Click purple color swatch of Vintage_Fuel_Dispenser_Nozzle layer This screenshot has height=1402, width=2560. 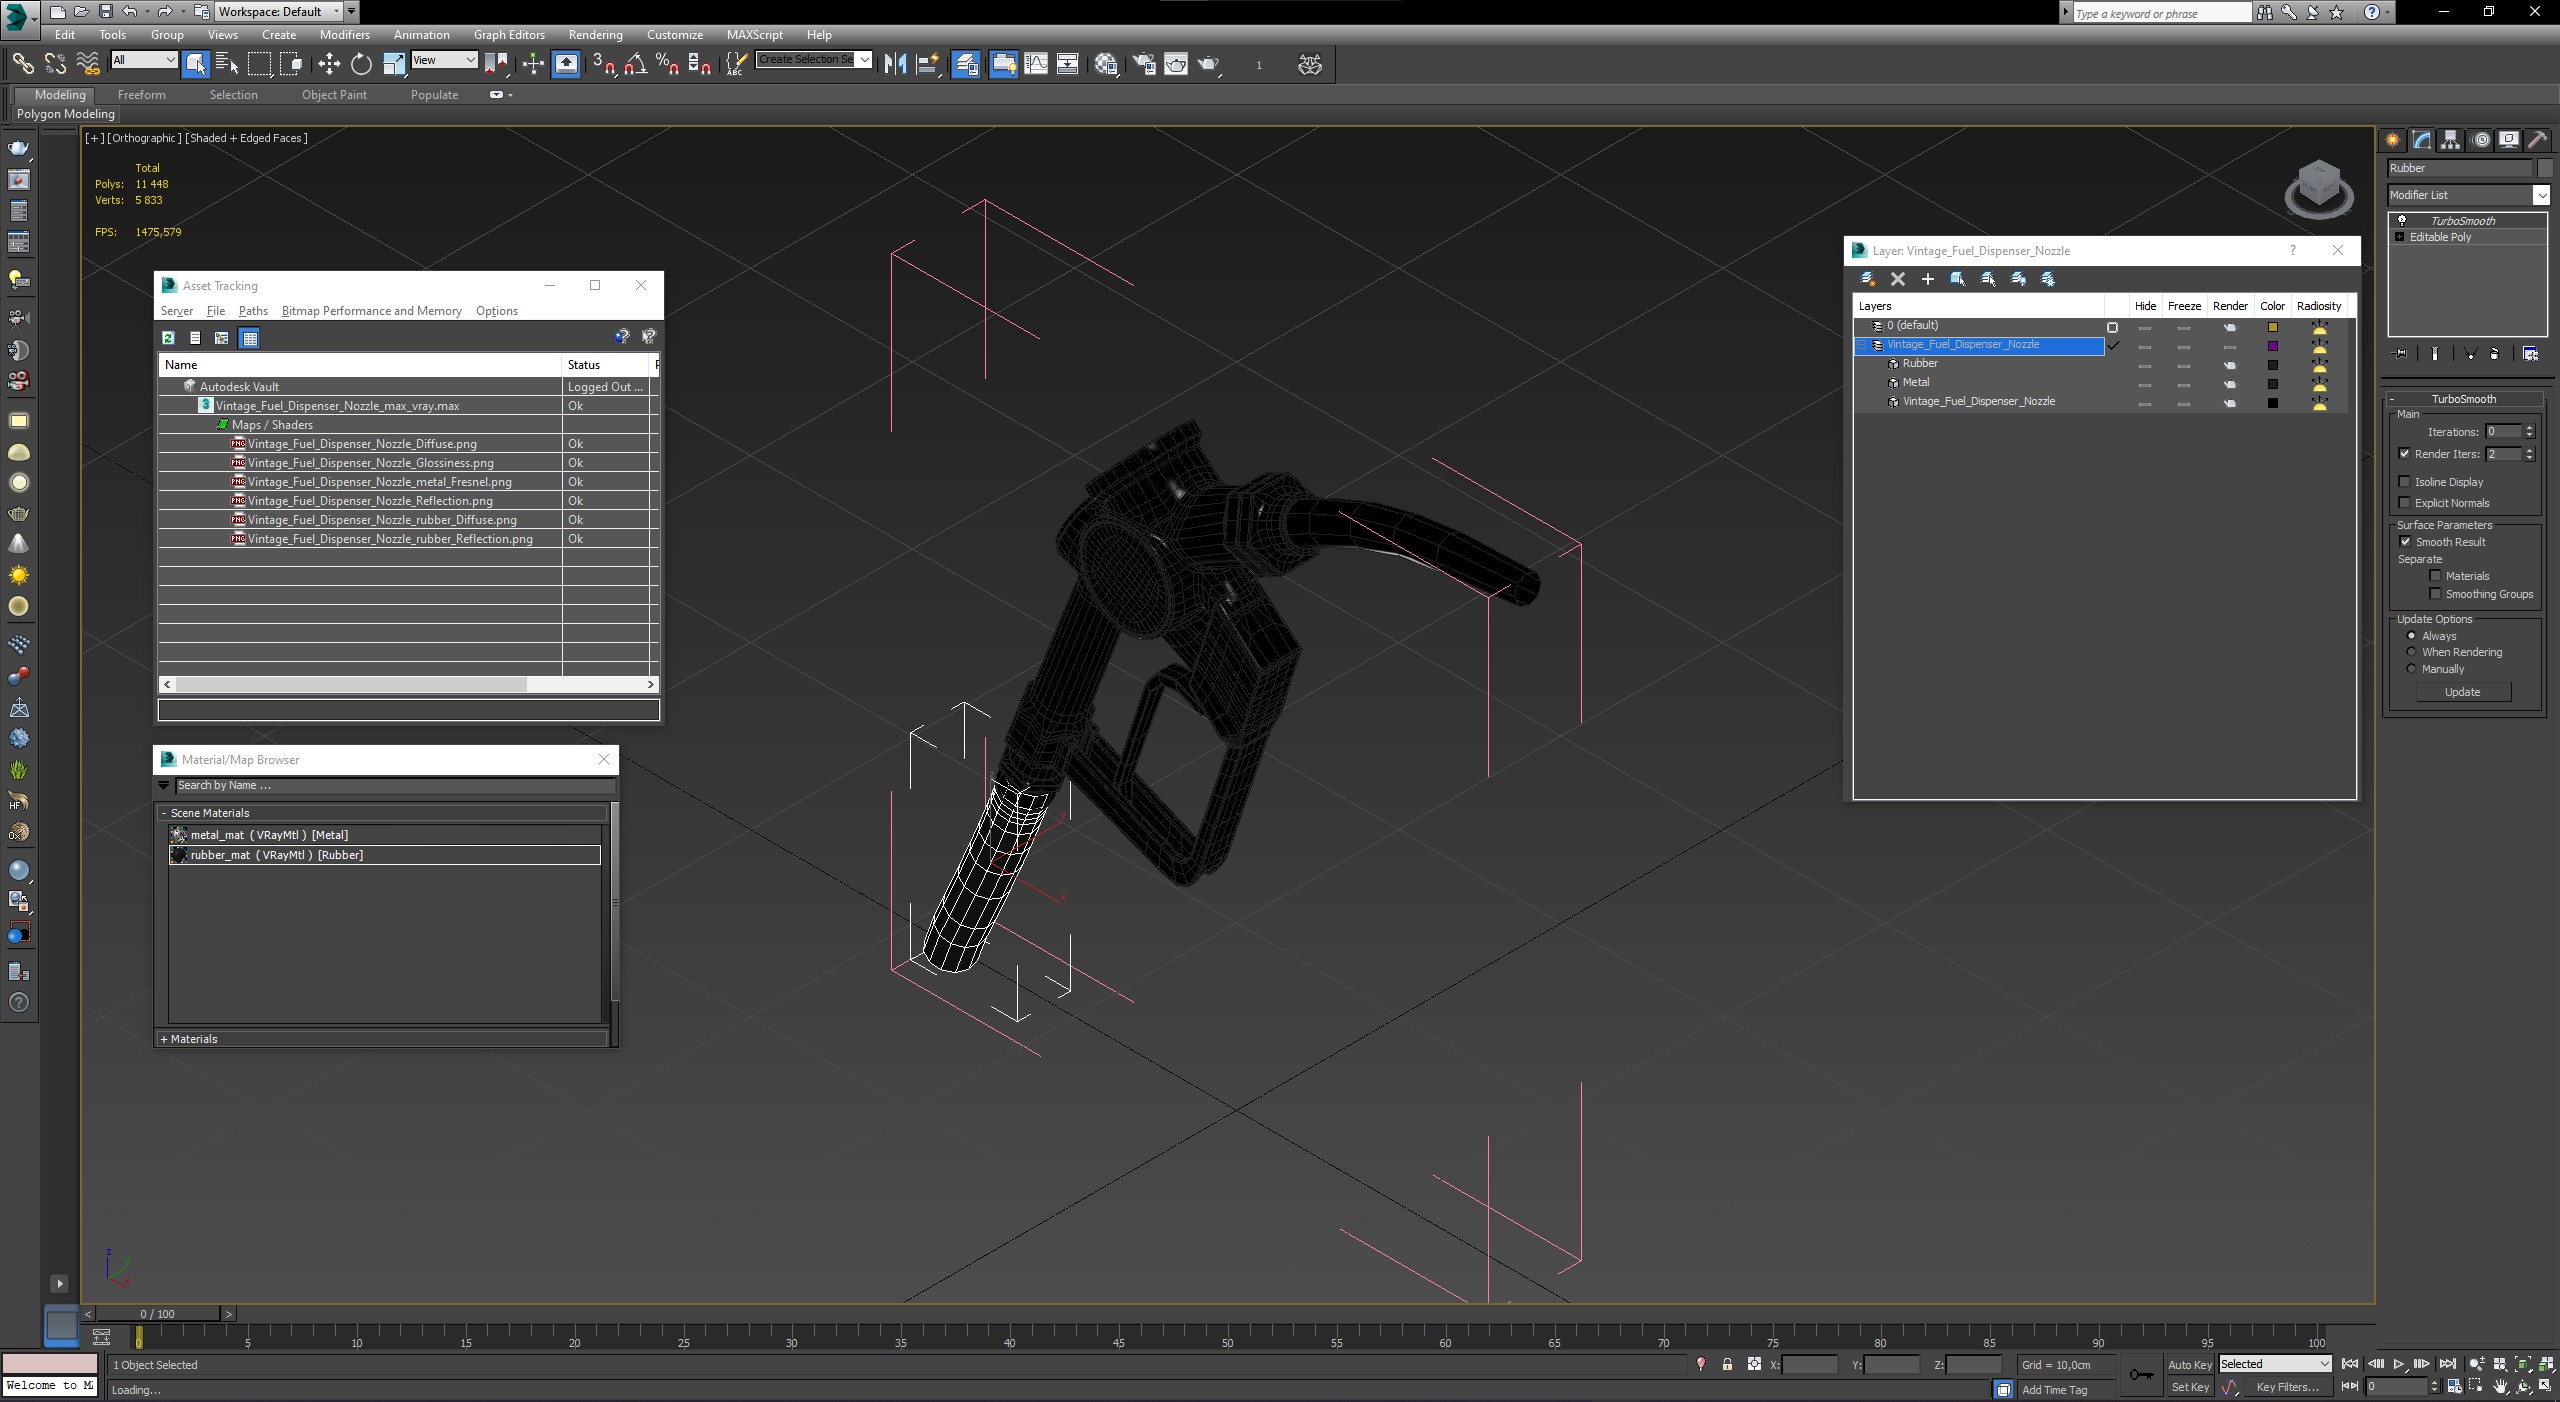pos(2272,346)
